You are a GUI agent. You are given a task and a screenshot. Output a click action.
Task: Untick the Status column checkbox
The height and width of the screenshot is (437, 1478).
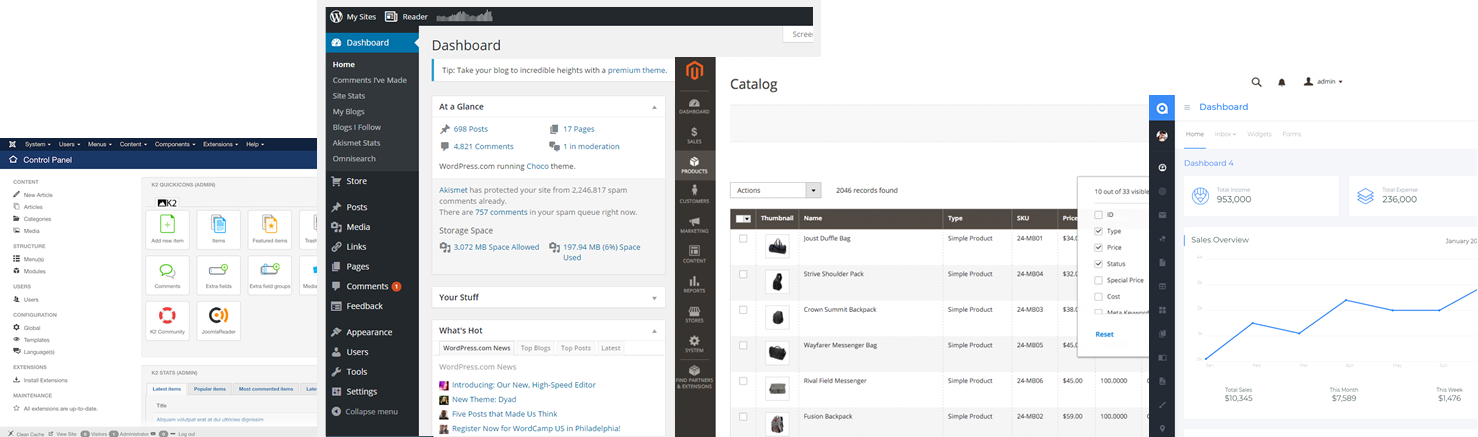1099,264
